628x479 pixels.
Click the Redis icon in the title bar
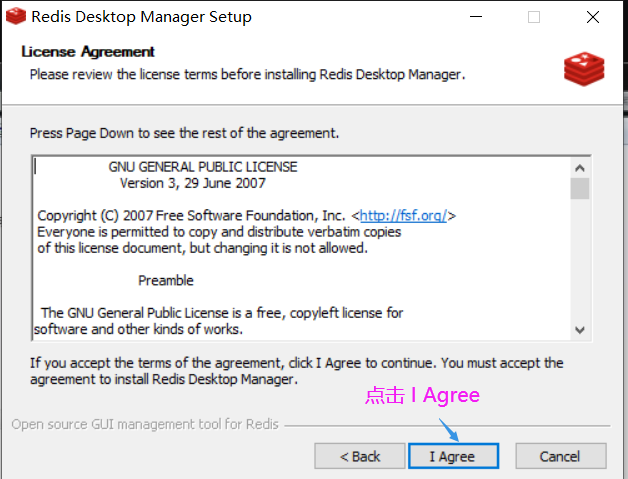click(x=16, y=16)
